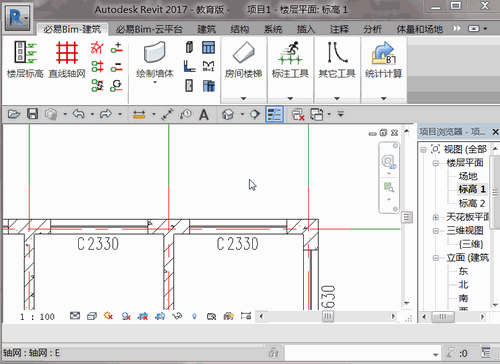
Task: Click the canvas horizontal scrollbar thumb
Action: [328, 316]
